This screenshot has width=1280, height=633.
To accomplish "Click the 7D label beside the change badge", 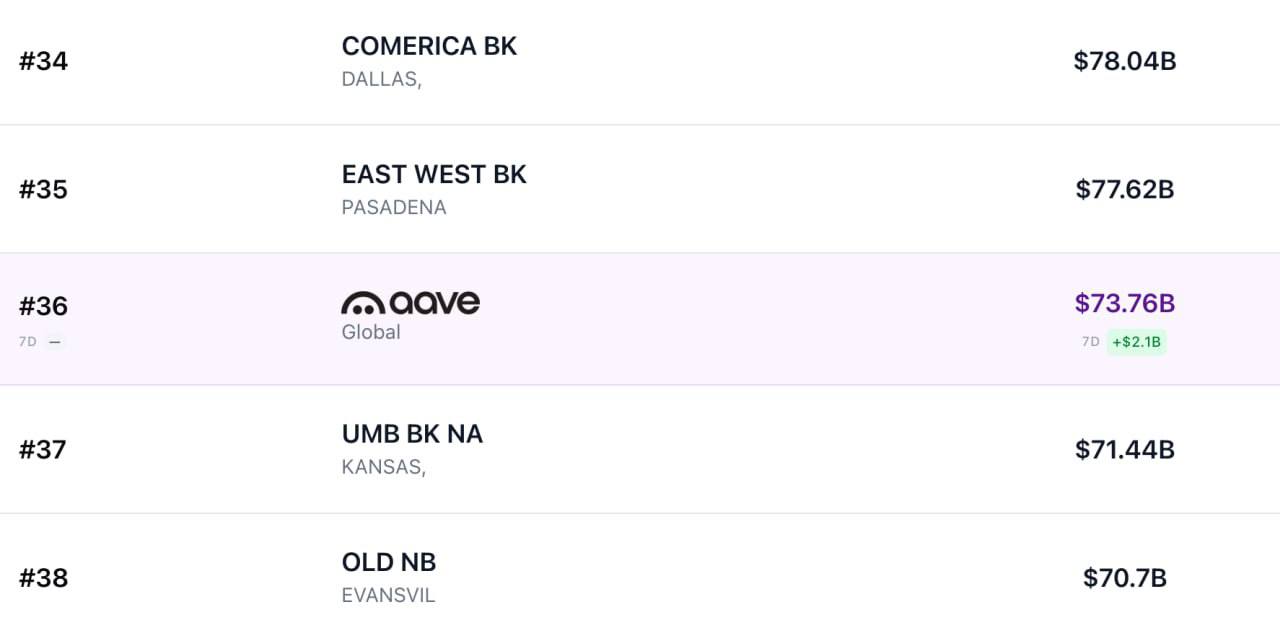I will (1090, 342).
